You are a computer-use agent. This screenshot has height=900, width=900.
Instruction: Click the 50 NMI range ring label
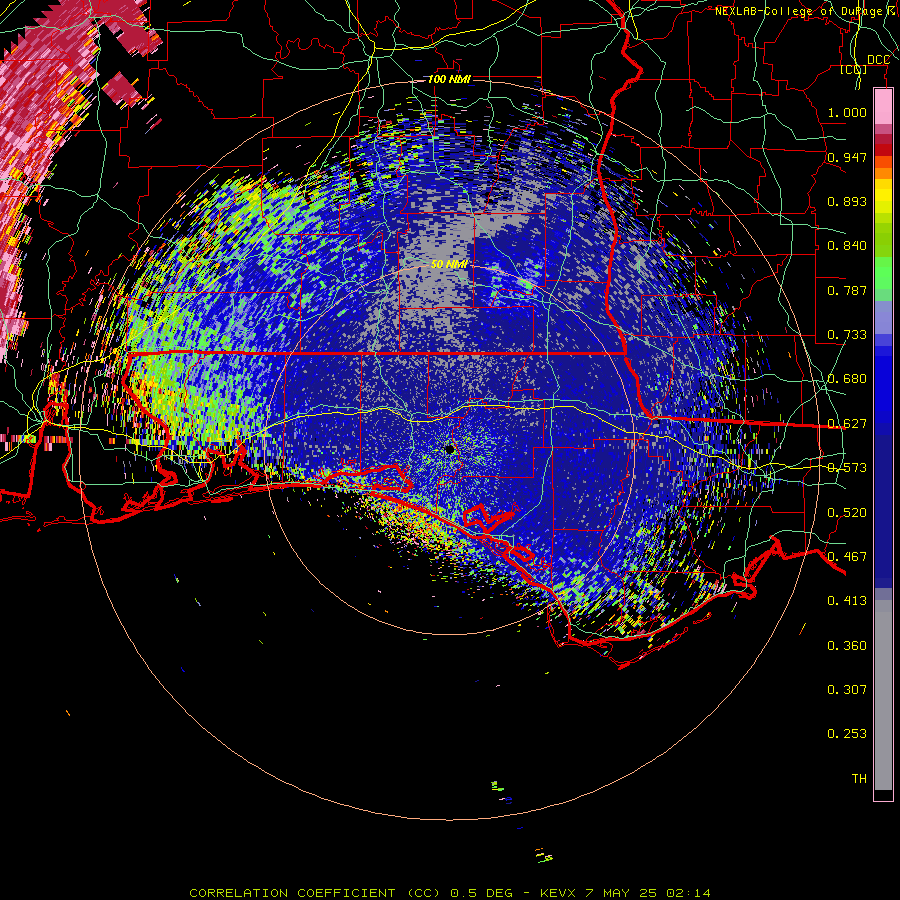click(449, 265)
